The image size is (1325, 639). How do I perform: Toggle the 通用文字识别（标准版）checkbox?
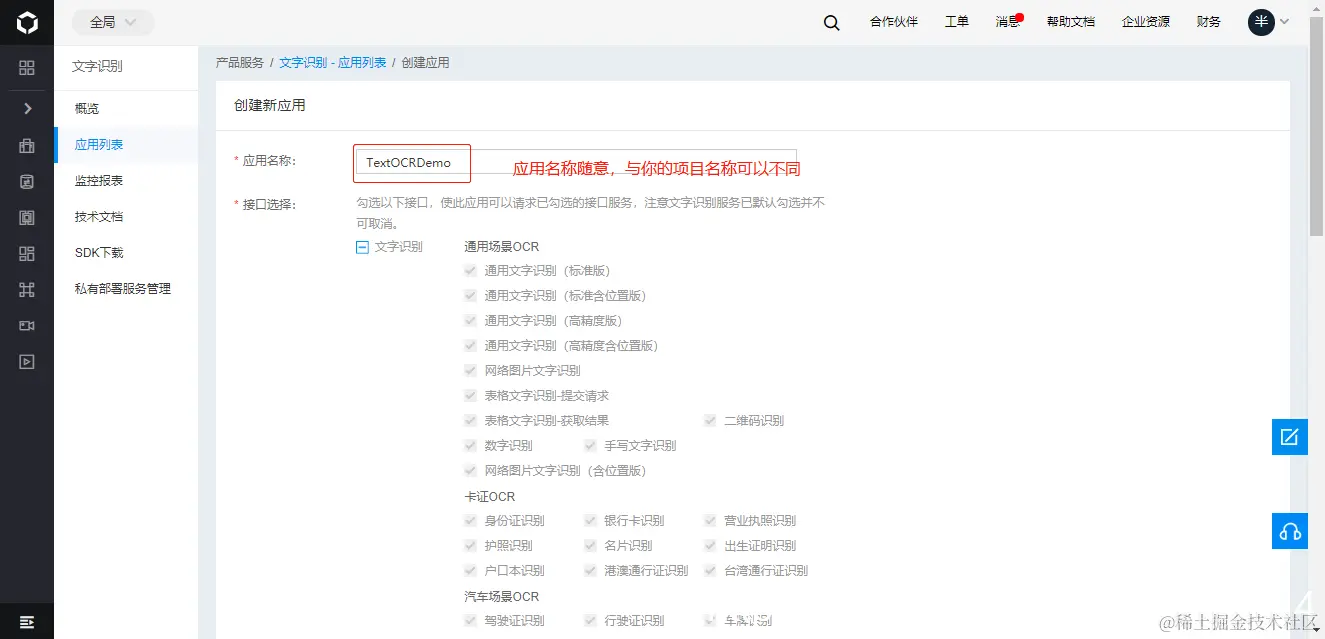pyautogui.click(x=470, y=270)
